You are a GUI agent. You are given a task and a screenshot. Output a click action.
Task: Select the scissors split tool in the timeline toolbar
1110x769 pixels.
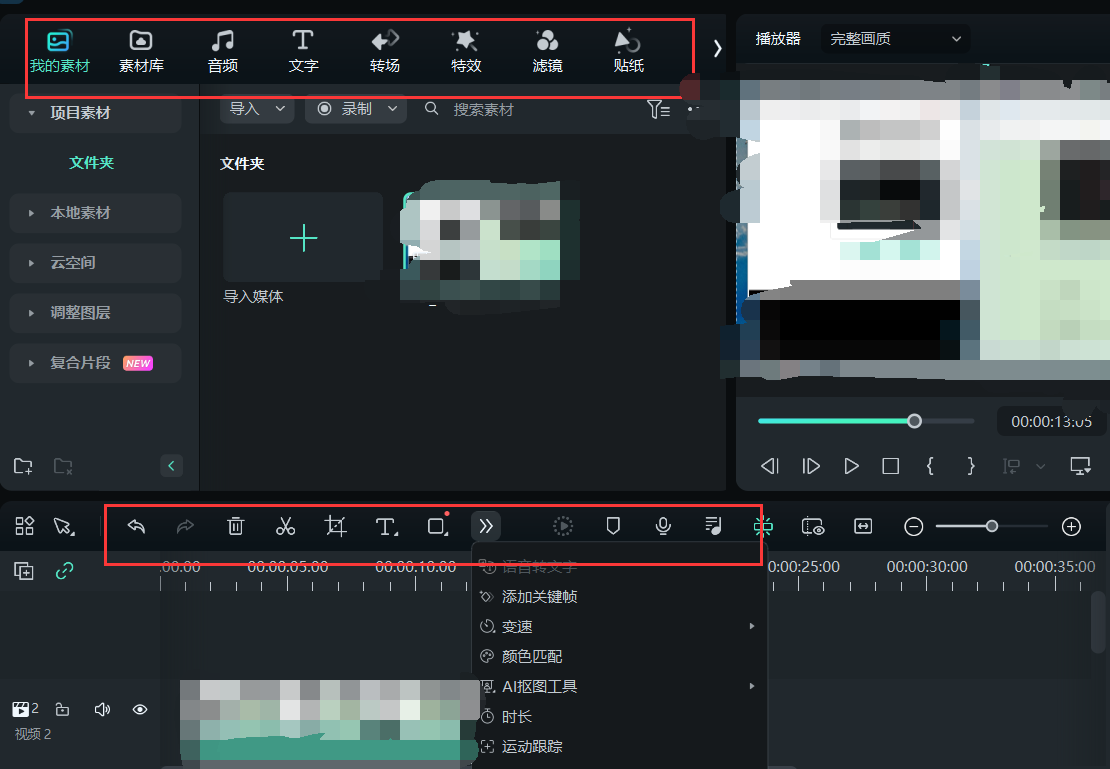[x=285, y=526]
